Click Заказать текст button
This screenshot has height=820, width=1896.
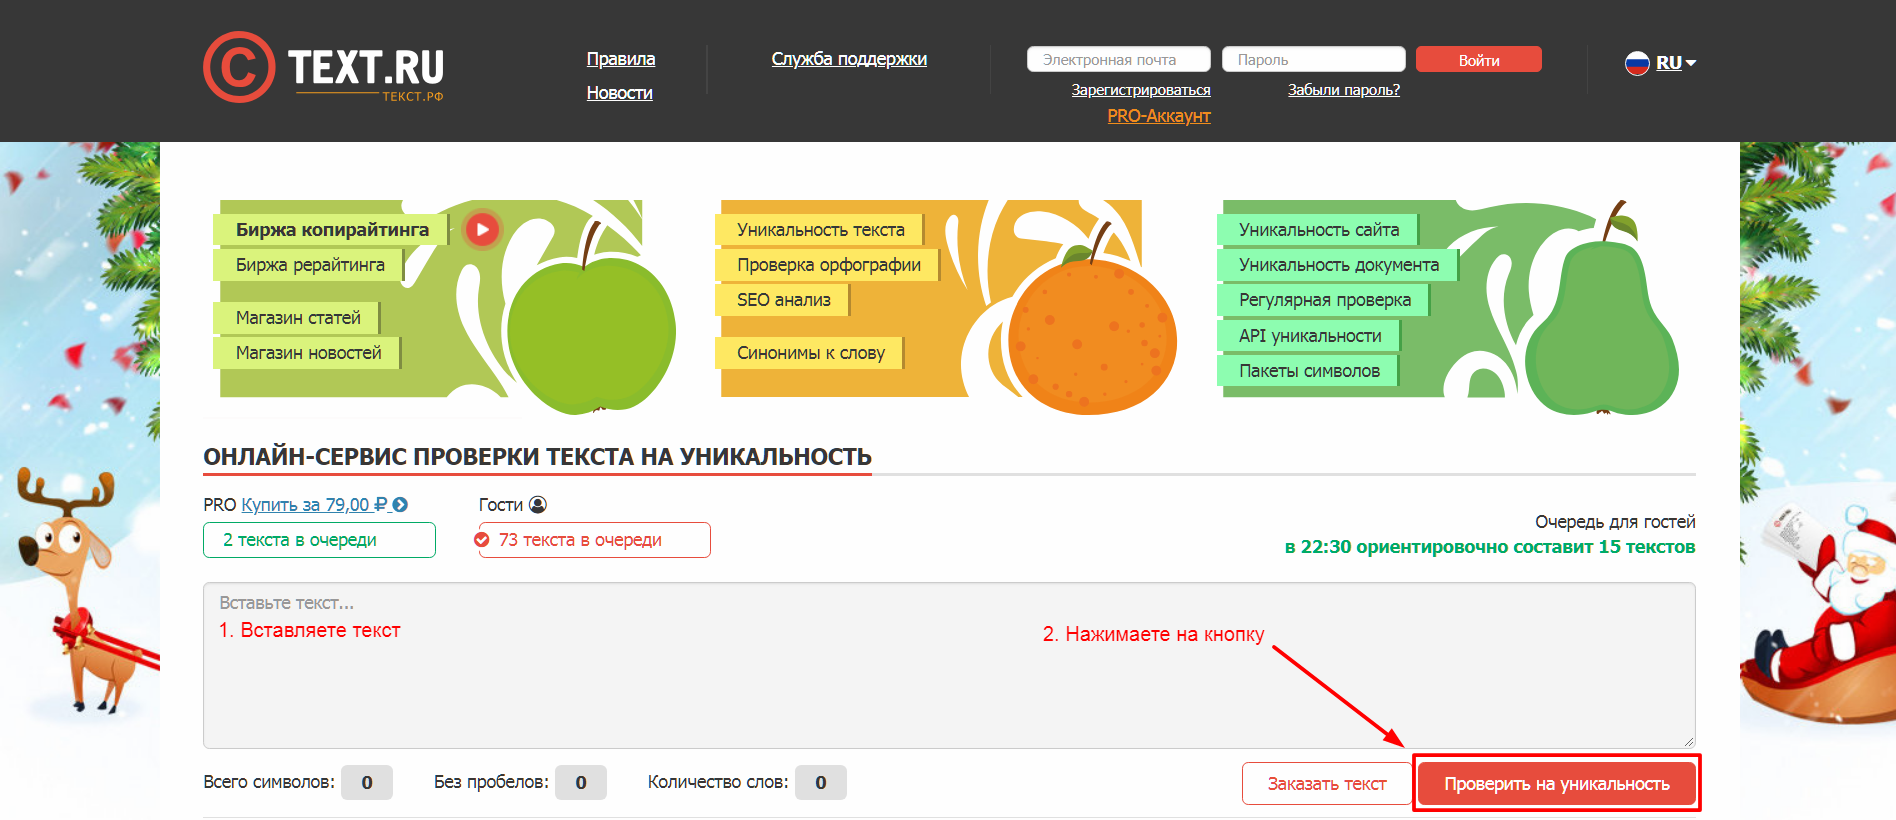coord(1327,784)
